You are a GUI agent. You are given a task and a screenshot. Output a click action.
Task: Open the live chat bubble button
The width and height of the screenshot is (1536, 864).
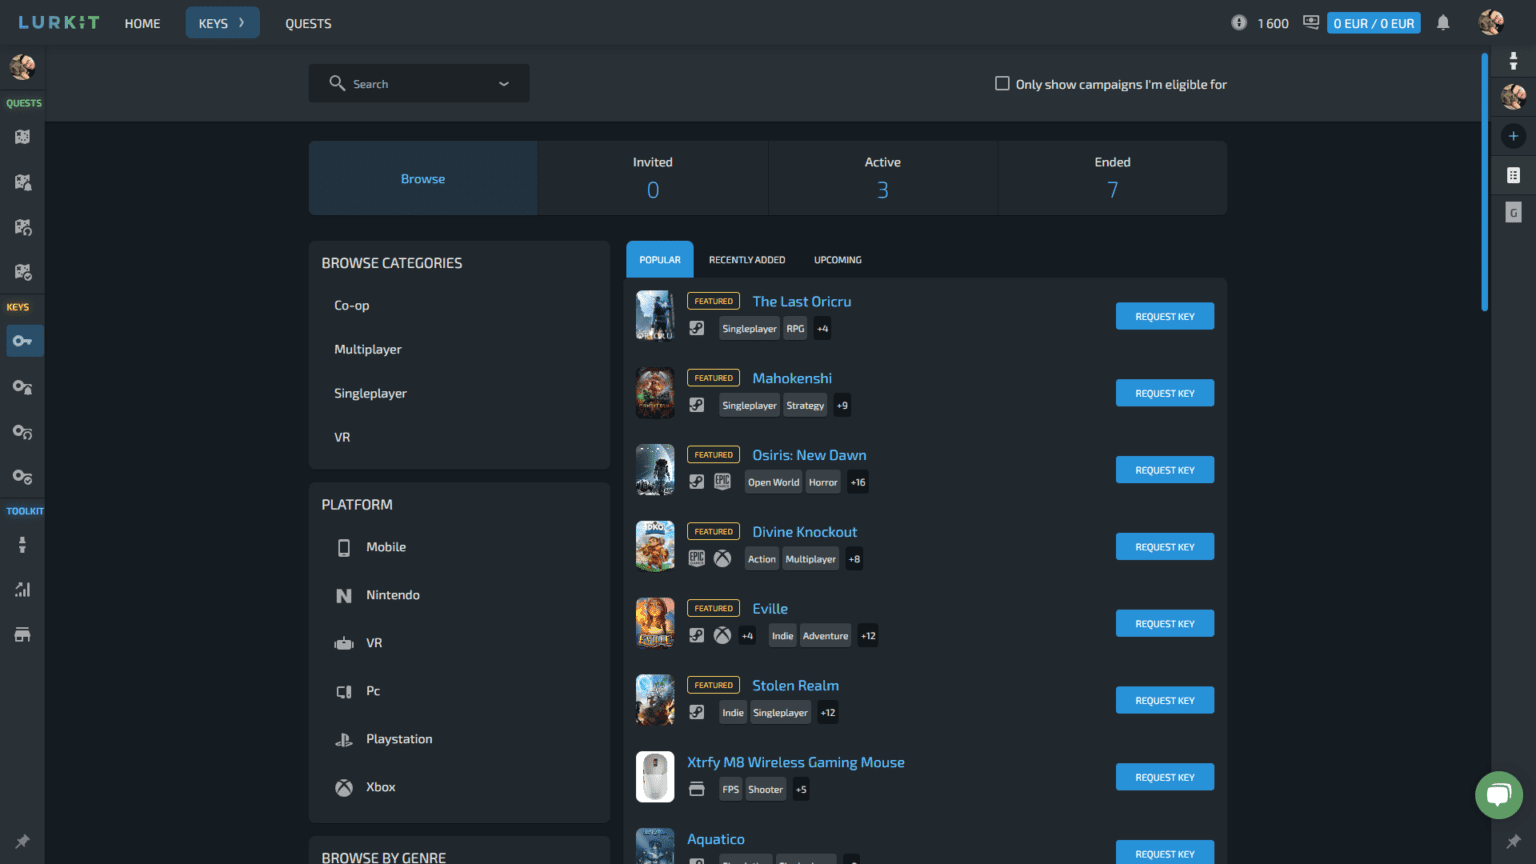[x=1498, y=796]
